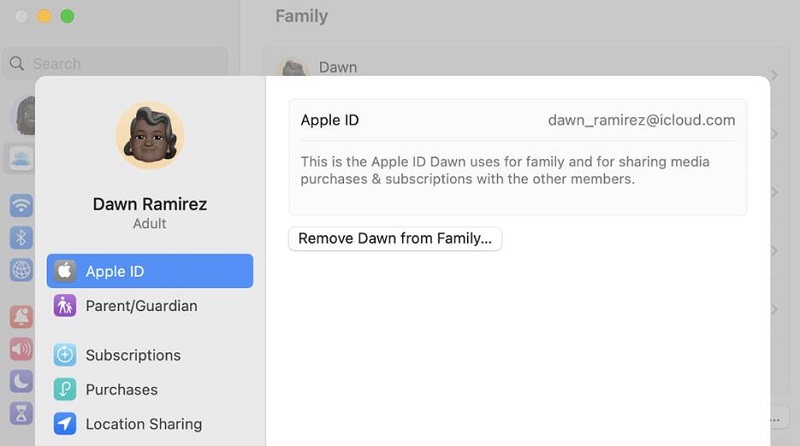Click the purple Parent/Guardian icon
Screen dimensions: 800x446
65,306
